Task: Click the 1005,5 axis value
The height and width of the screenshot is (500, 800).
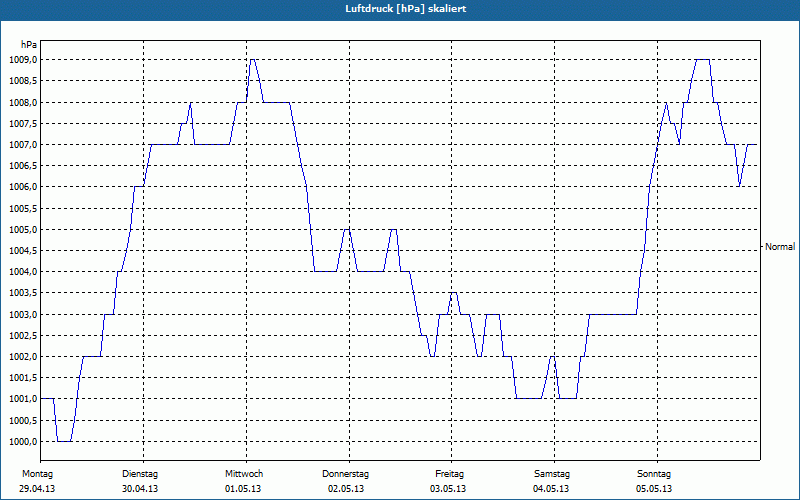Action: 23,209
